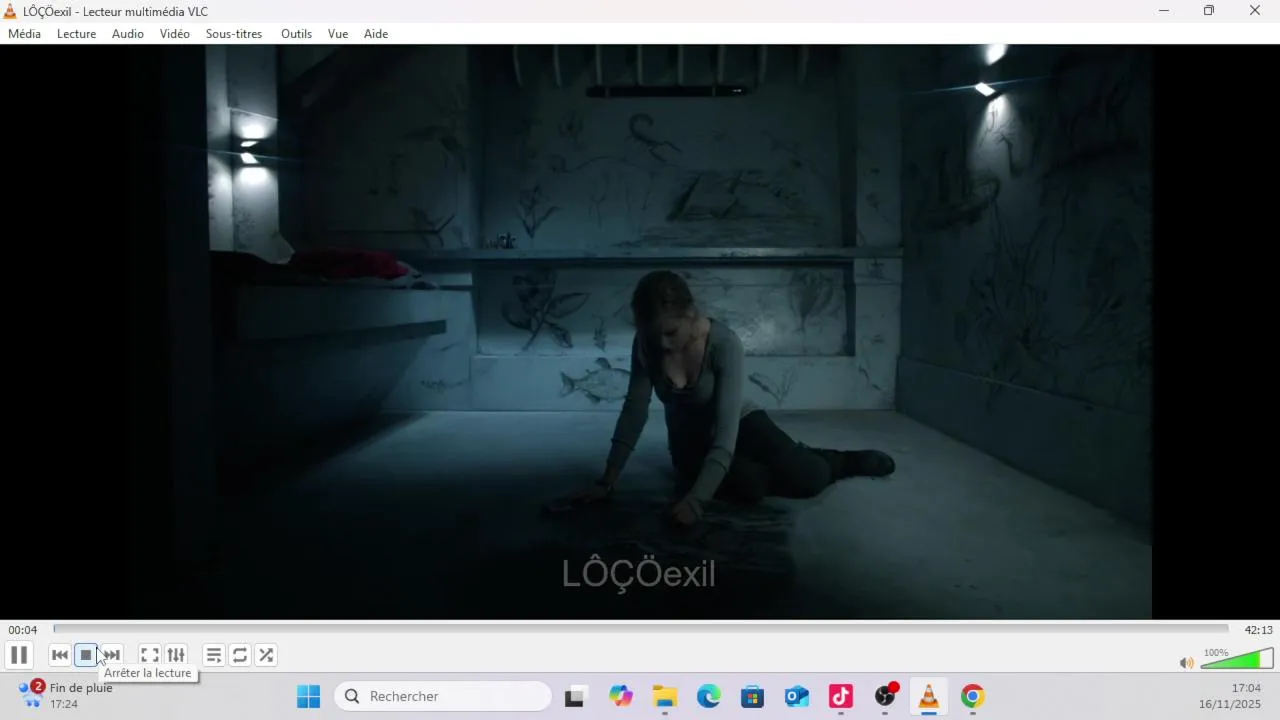Click the video display area
Viewport: 1280px width, 720px height.
(x=640, y=331)
